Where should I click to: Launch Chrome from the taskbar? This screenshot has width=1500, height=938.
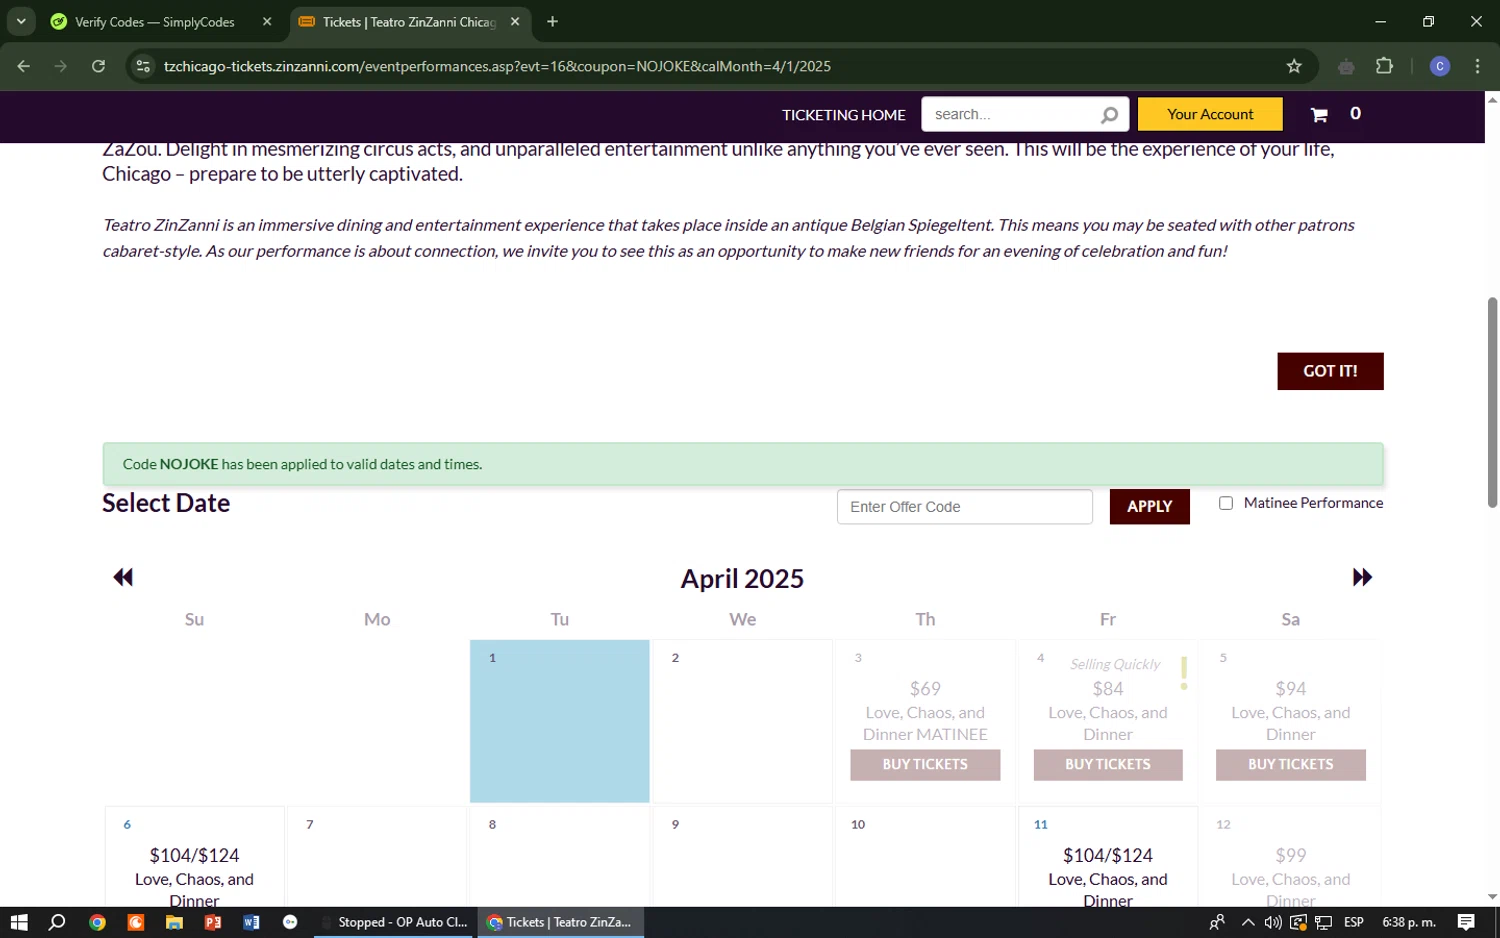coord(97,922)
